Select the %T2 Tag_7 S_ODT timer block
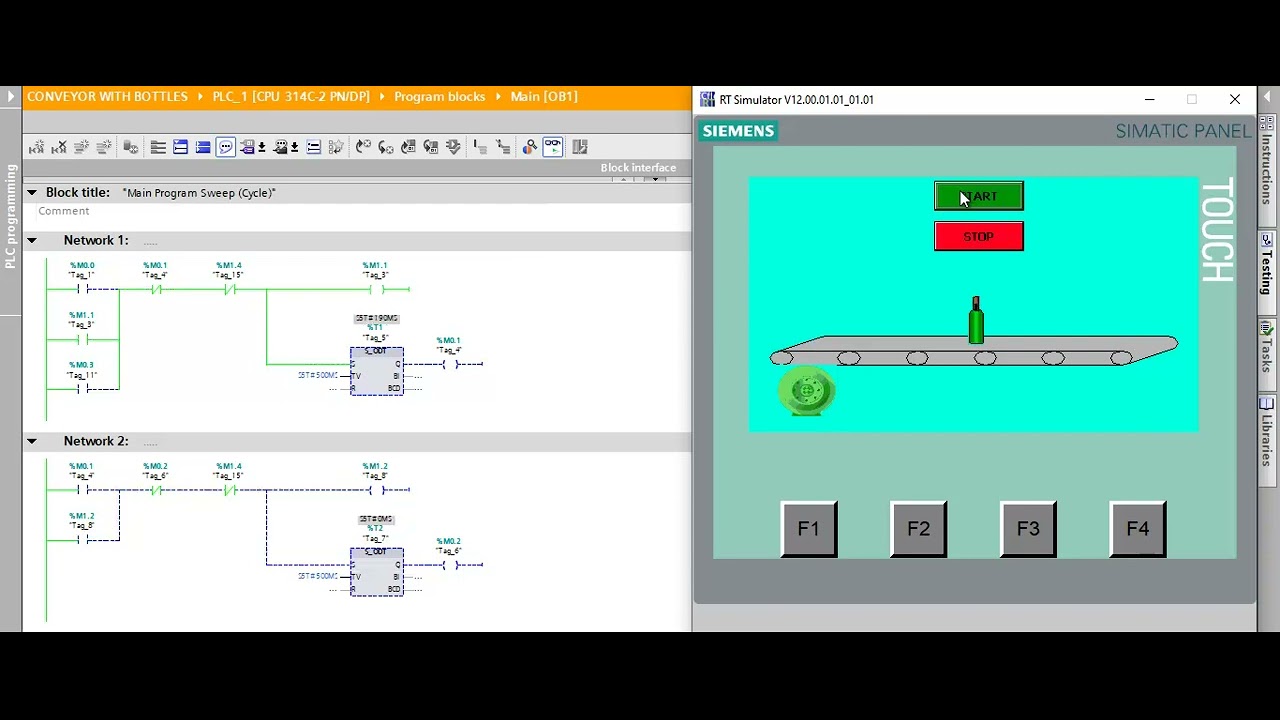Image resolution: width=1280 pixels, height=720 pixels. click(x=376, y=572)
